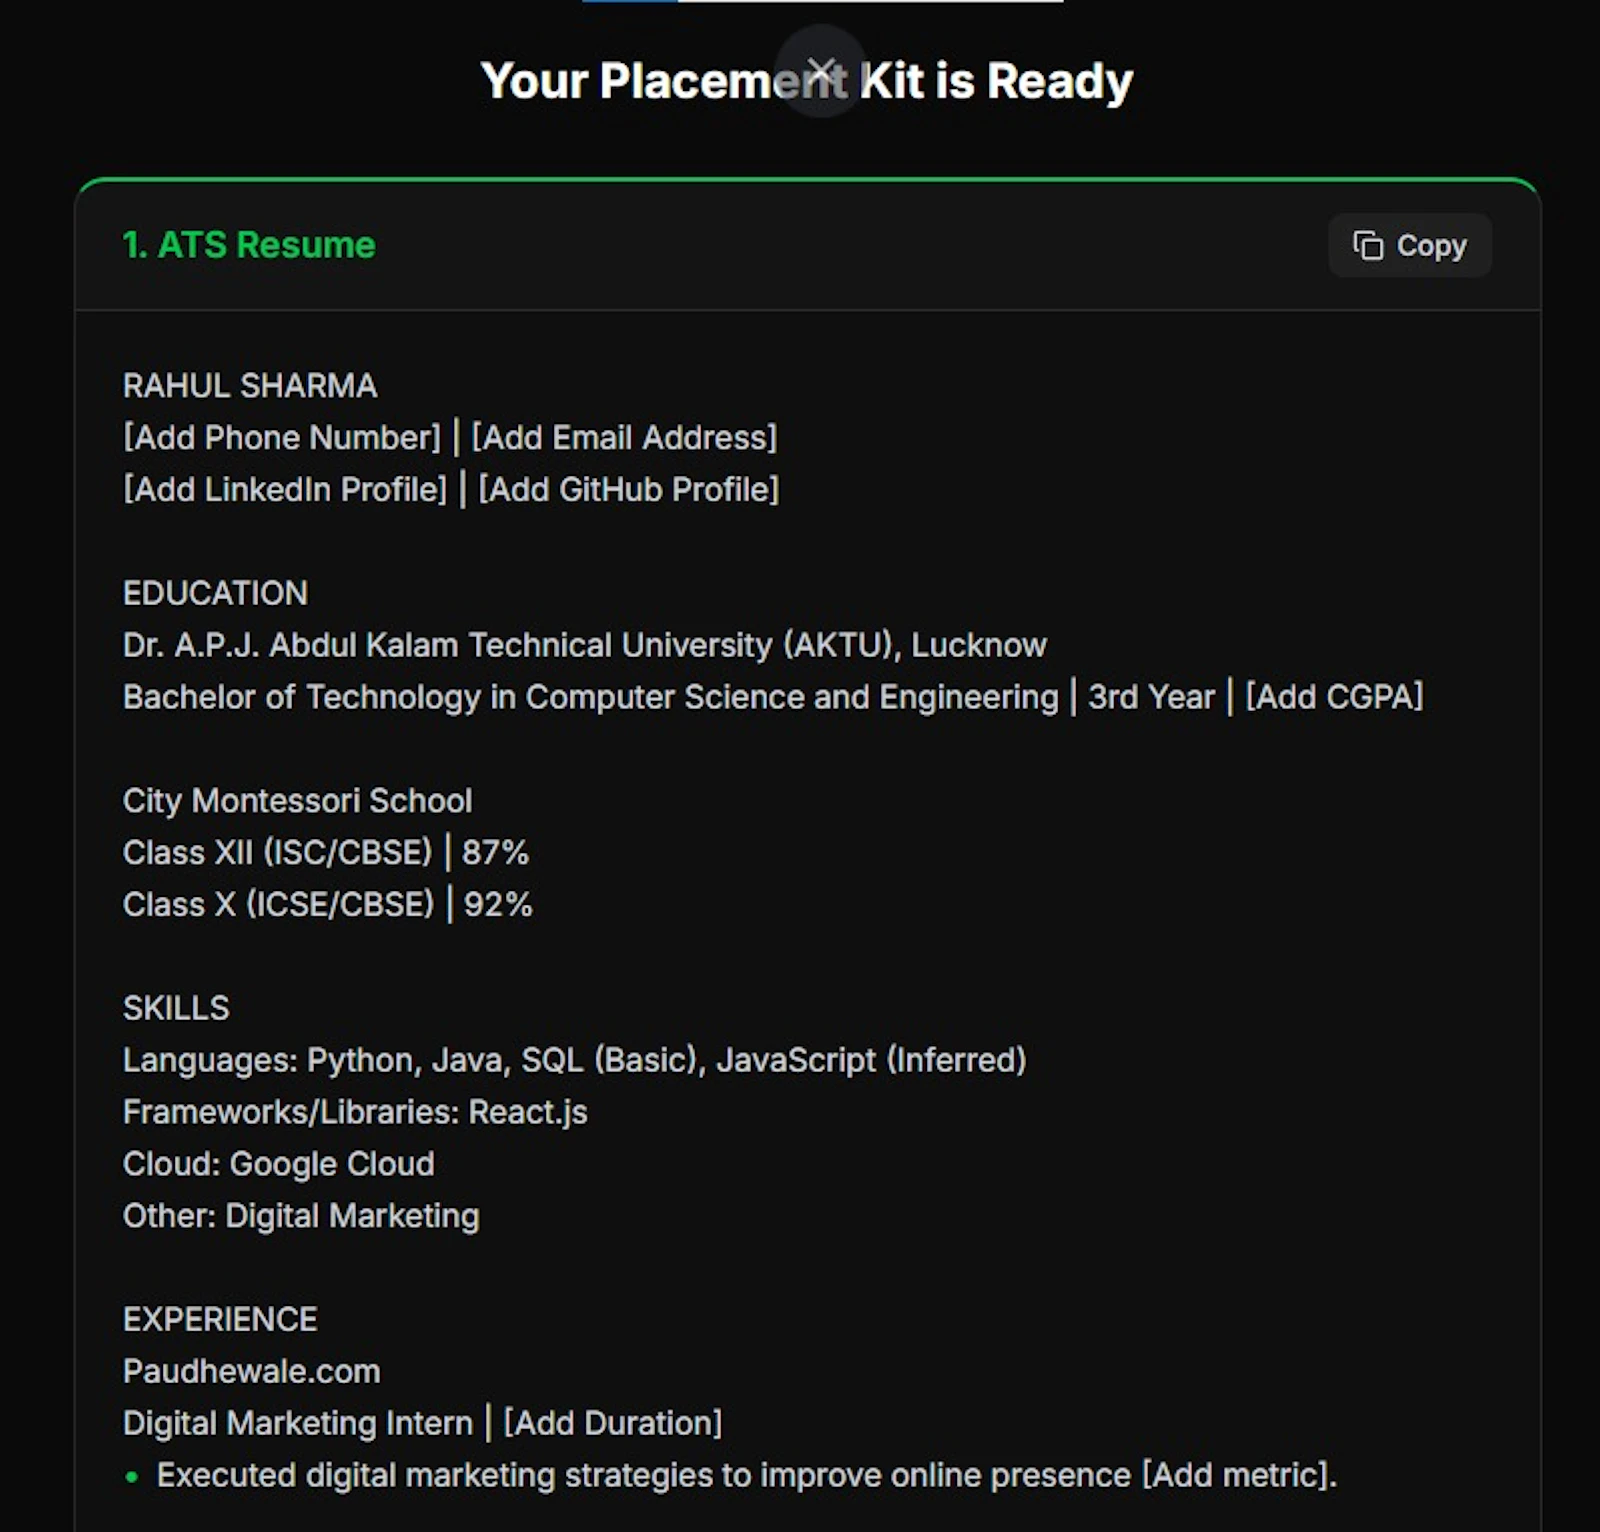Select the [Add LinkedIn Profile] placeholder

(x=284, y=489)
